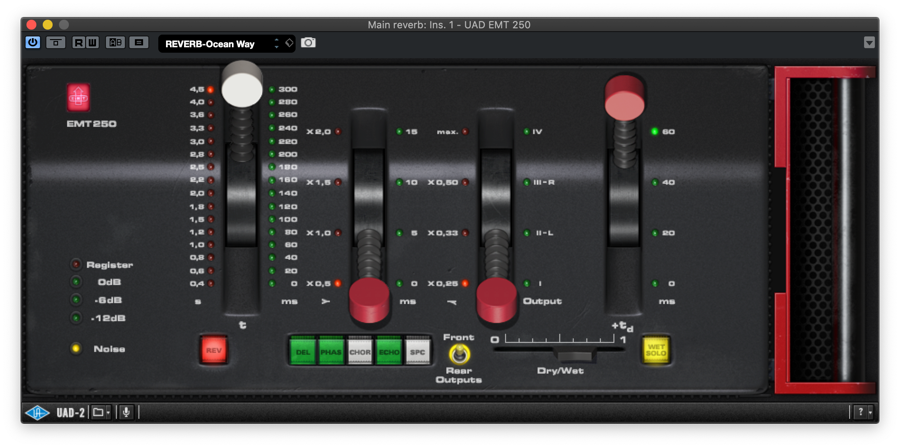The height and width of the screenshot is (448, 900).
Task: Toggle the Noise LED switch
Action: pos(76,348)
